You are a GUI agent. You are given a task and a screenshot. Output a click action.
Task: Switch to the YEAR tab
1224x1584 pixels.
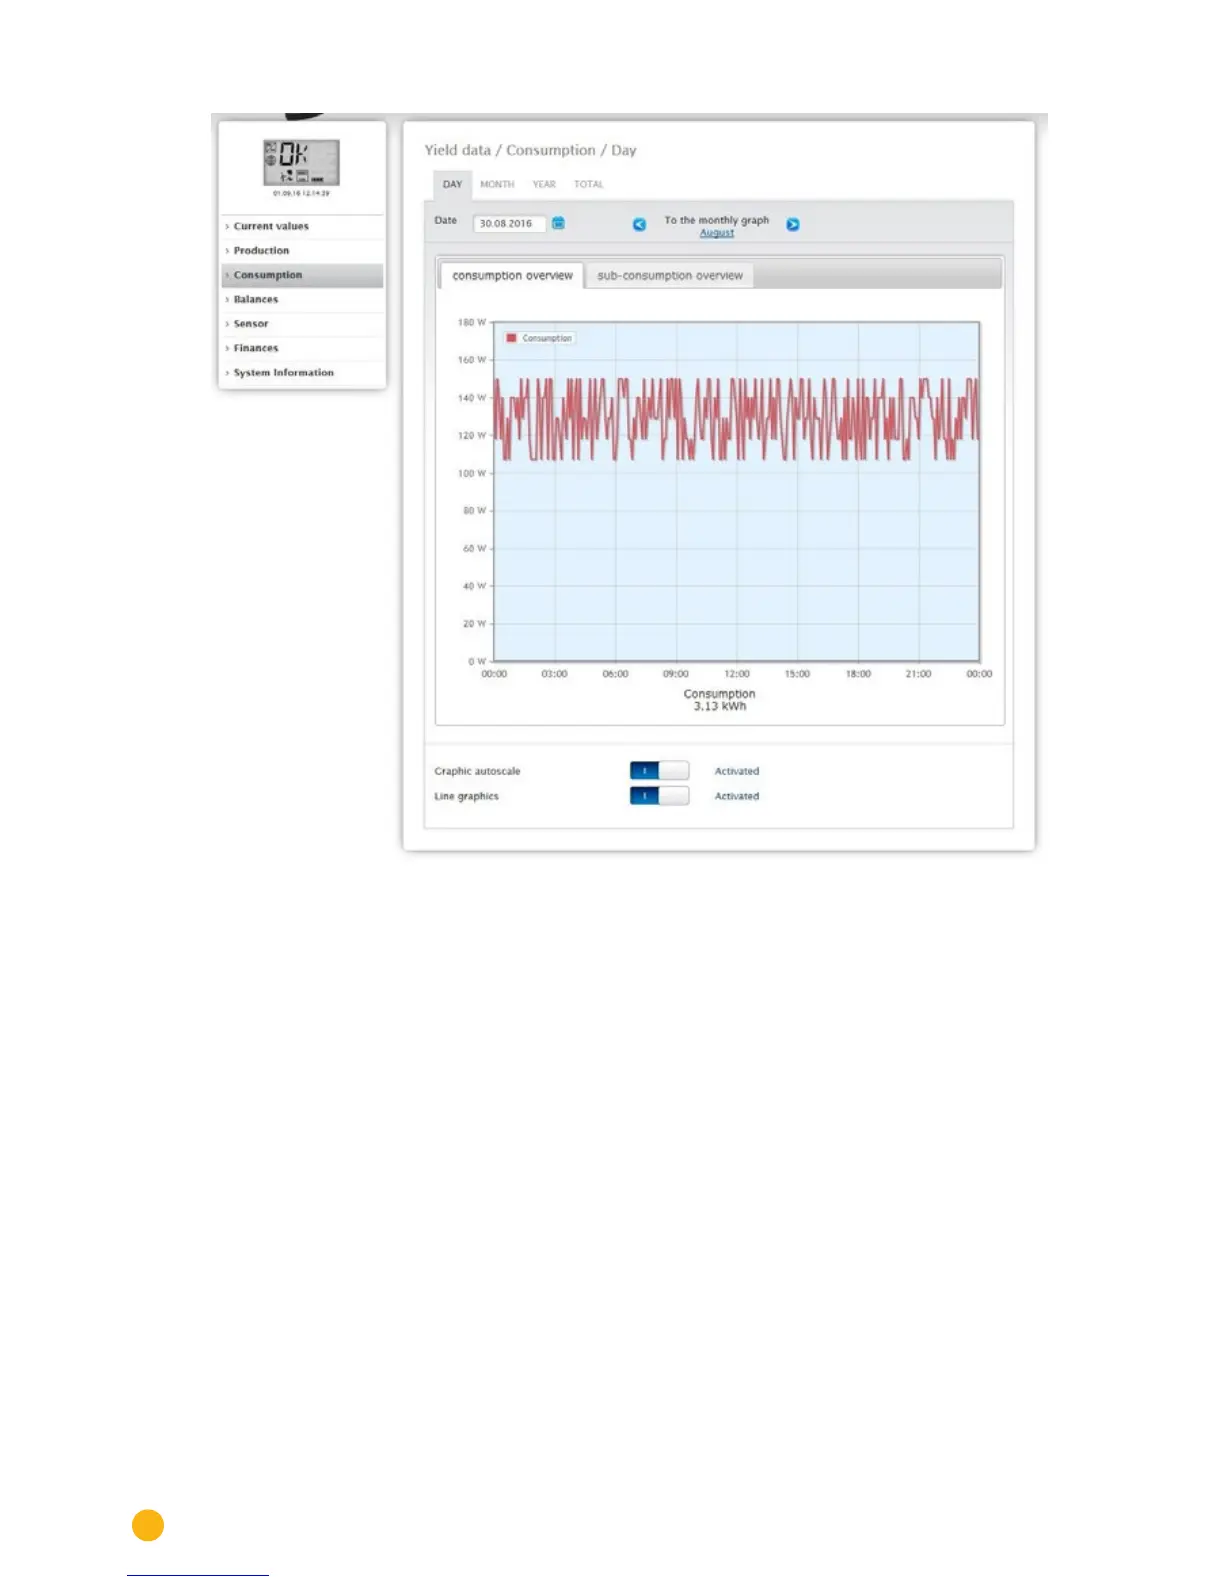click(x=544, y=184)
